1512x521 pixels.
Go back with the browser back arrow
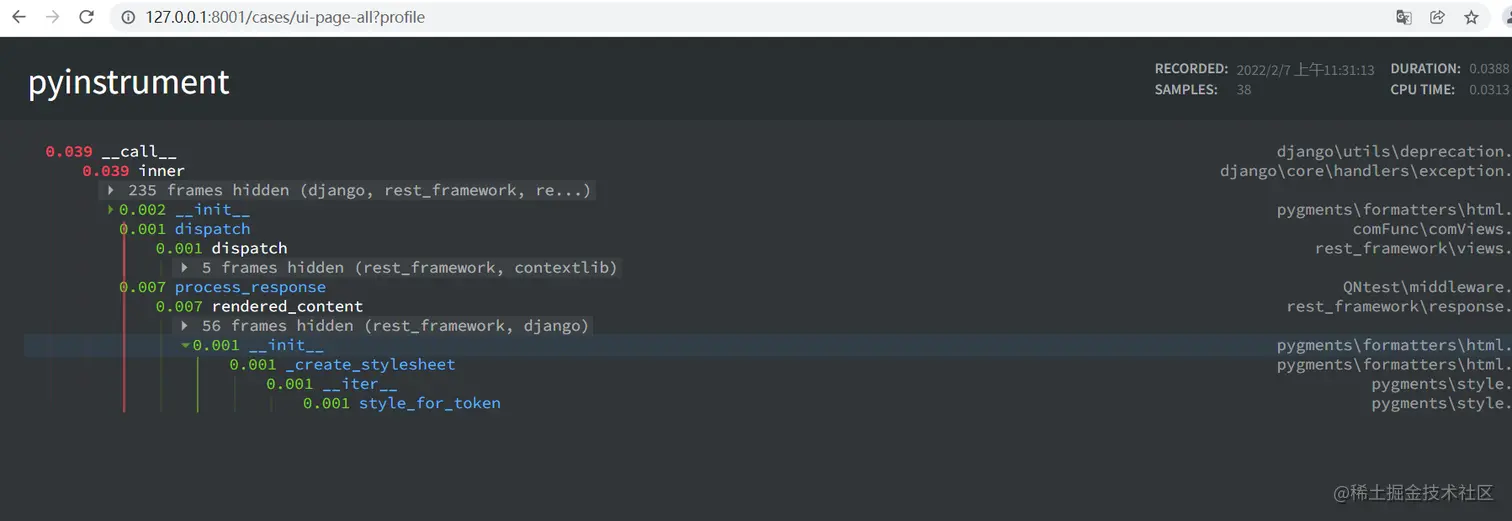tap(18, 17)
